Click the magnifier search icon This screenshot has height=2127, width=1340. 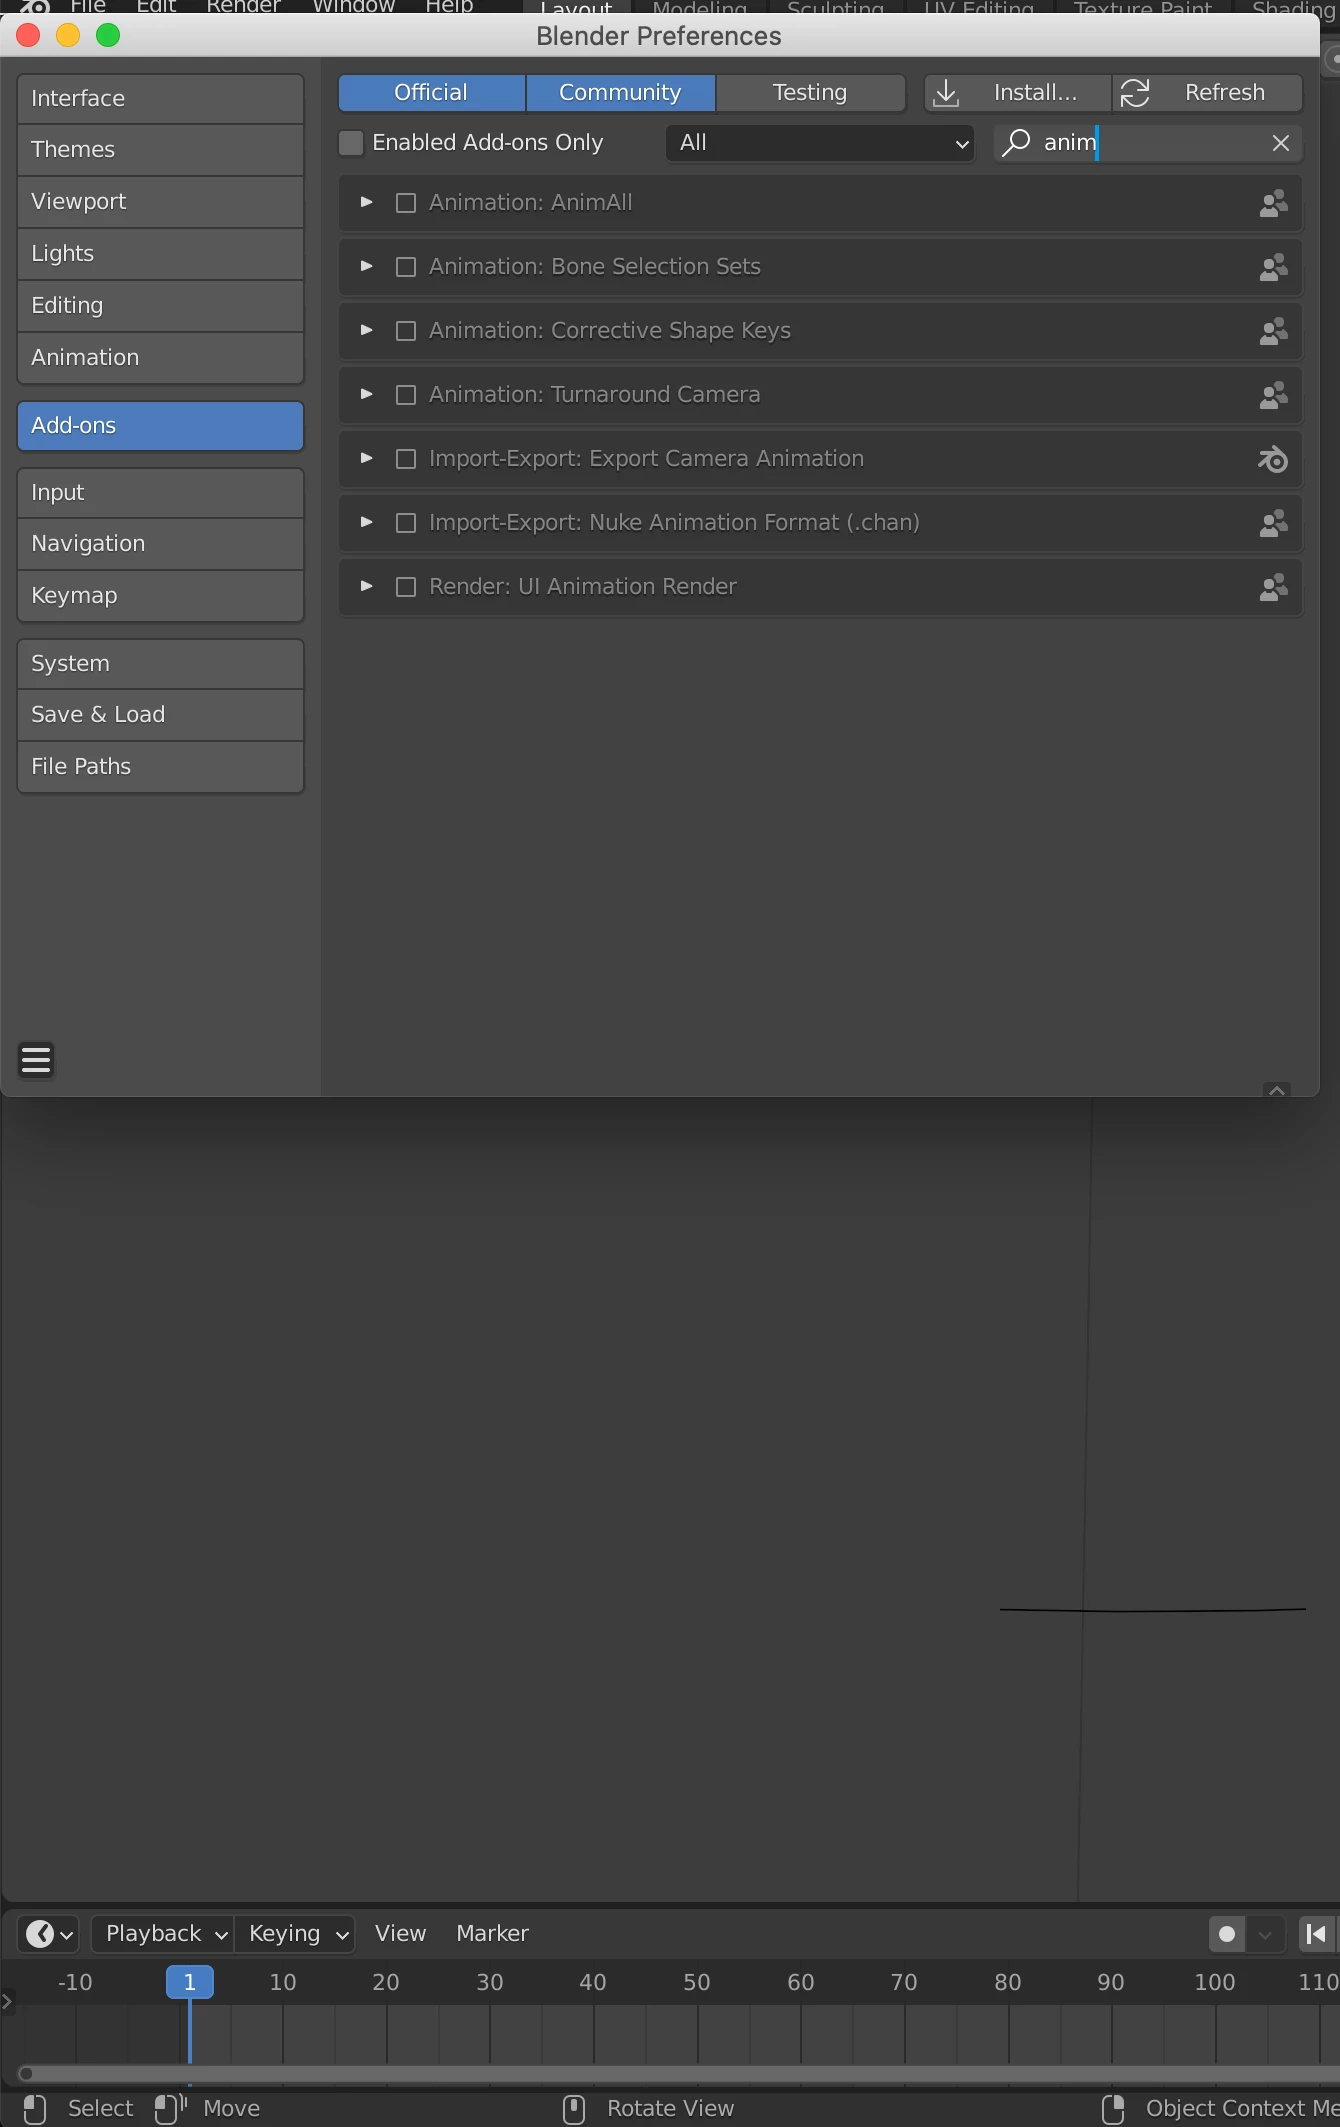coord(1016,143)
